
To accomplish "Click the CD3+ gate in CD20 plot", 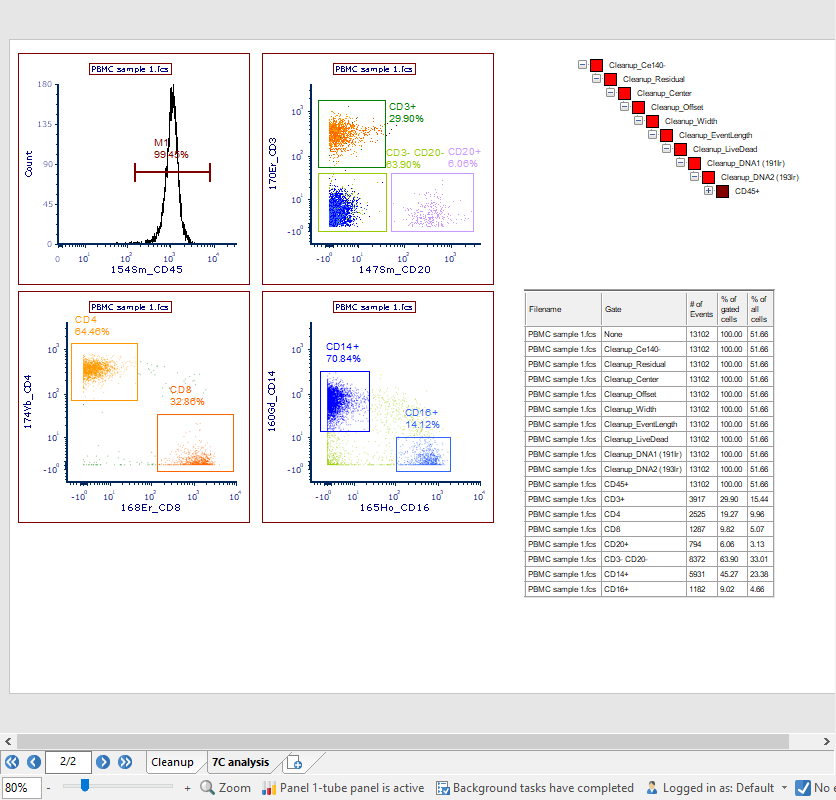I will tap(352, 134).
